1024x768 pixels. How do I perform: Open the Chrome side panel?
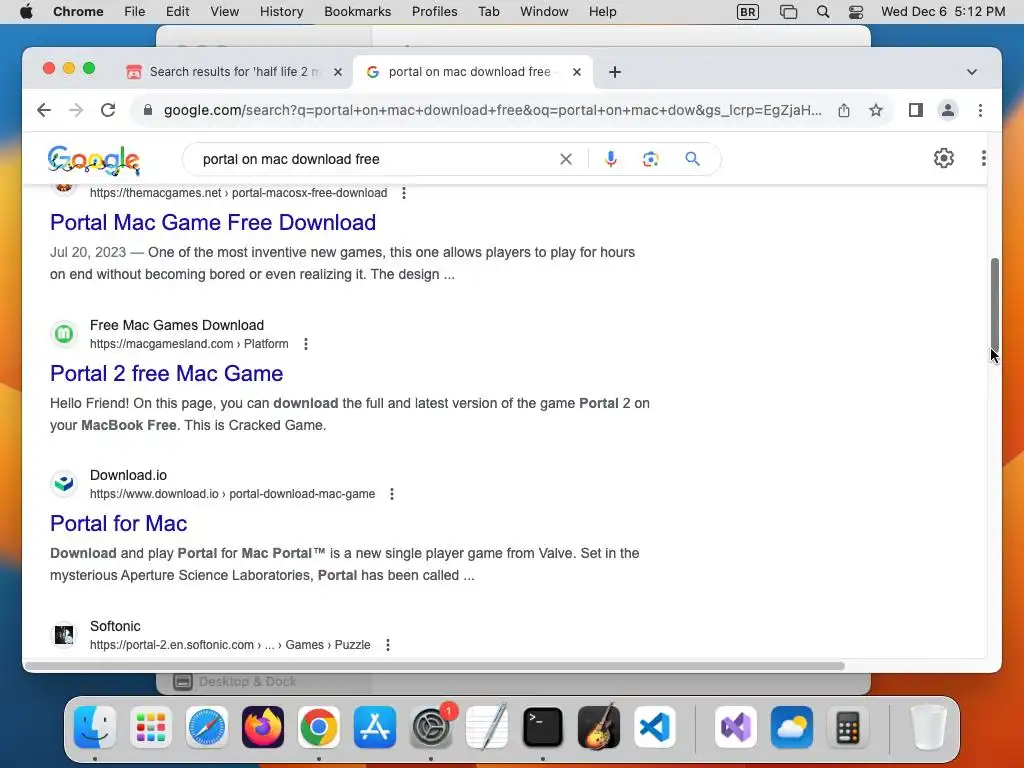click(916, 110)
